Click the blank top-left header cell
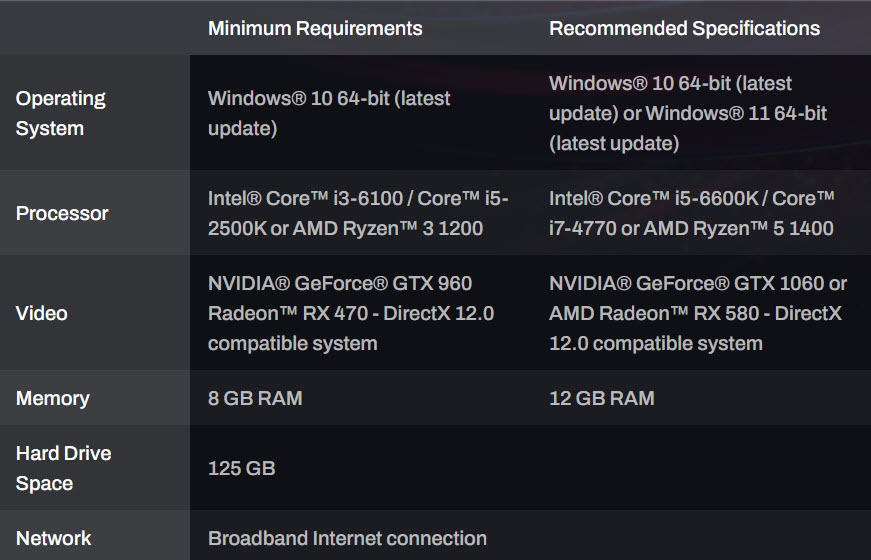Image resolution: width=871 pixels, height=560 pixels. [95, 28]
